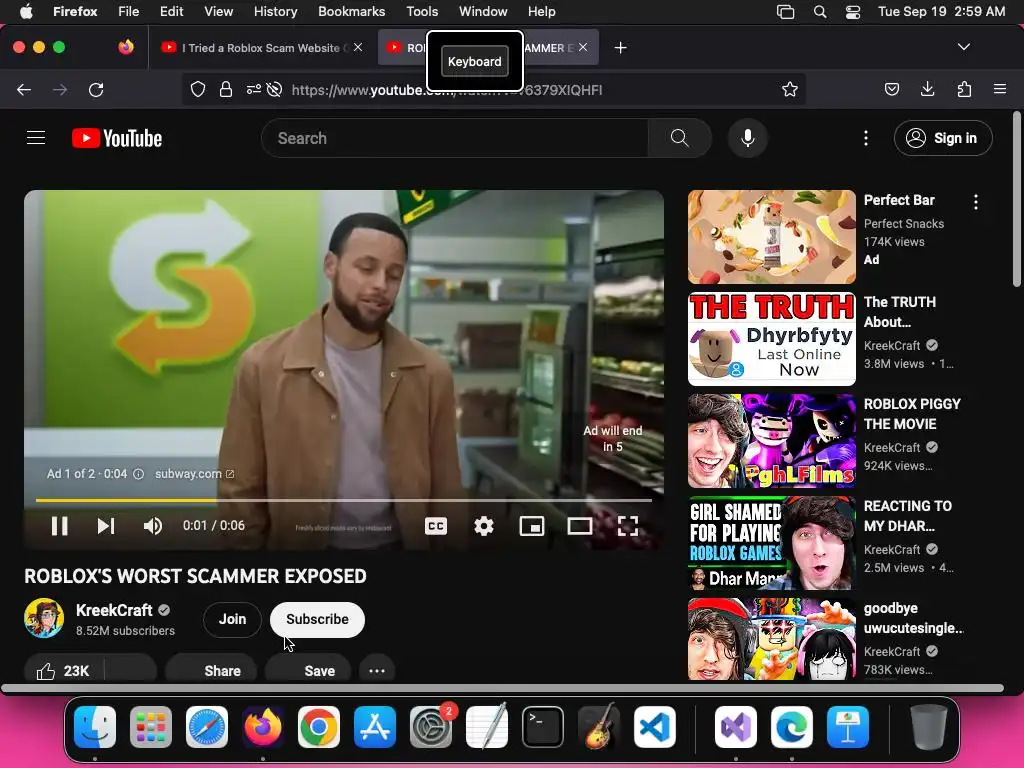Click the Join button
The width and height of the screenshot is (1024, 768).
(x=232, y=619)
